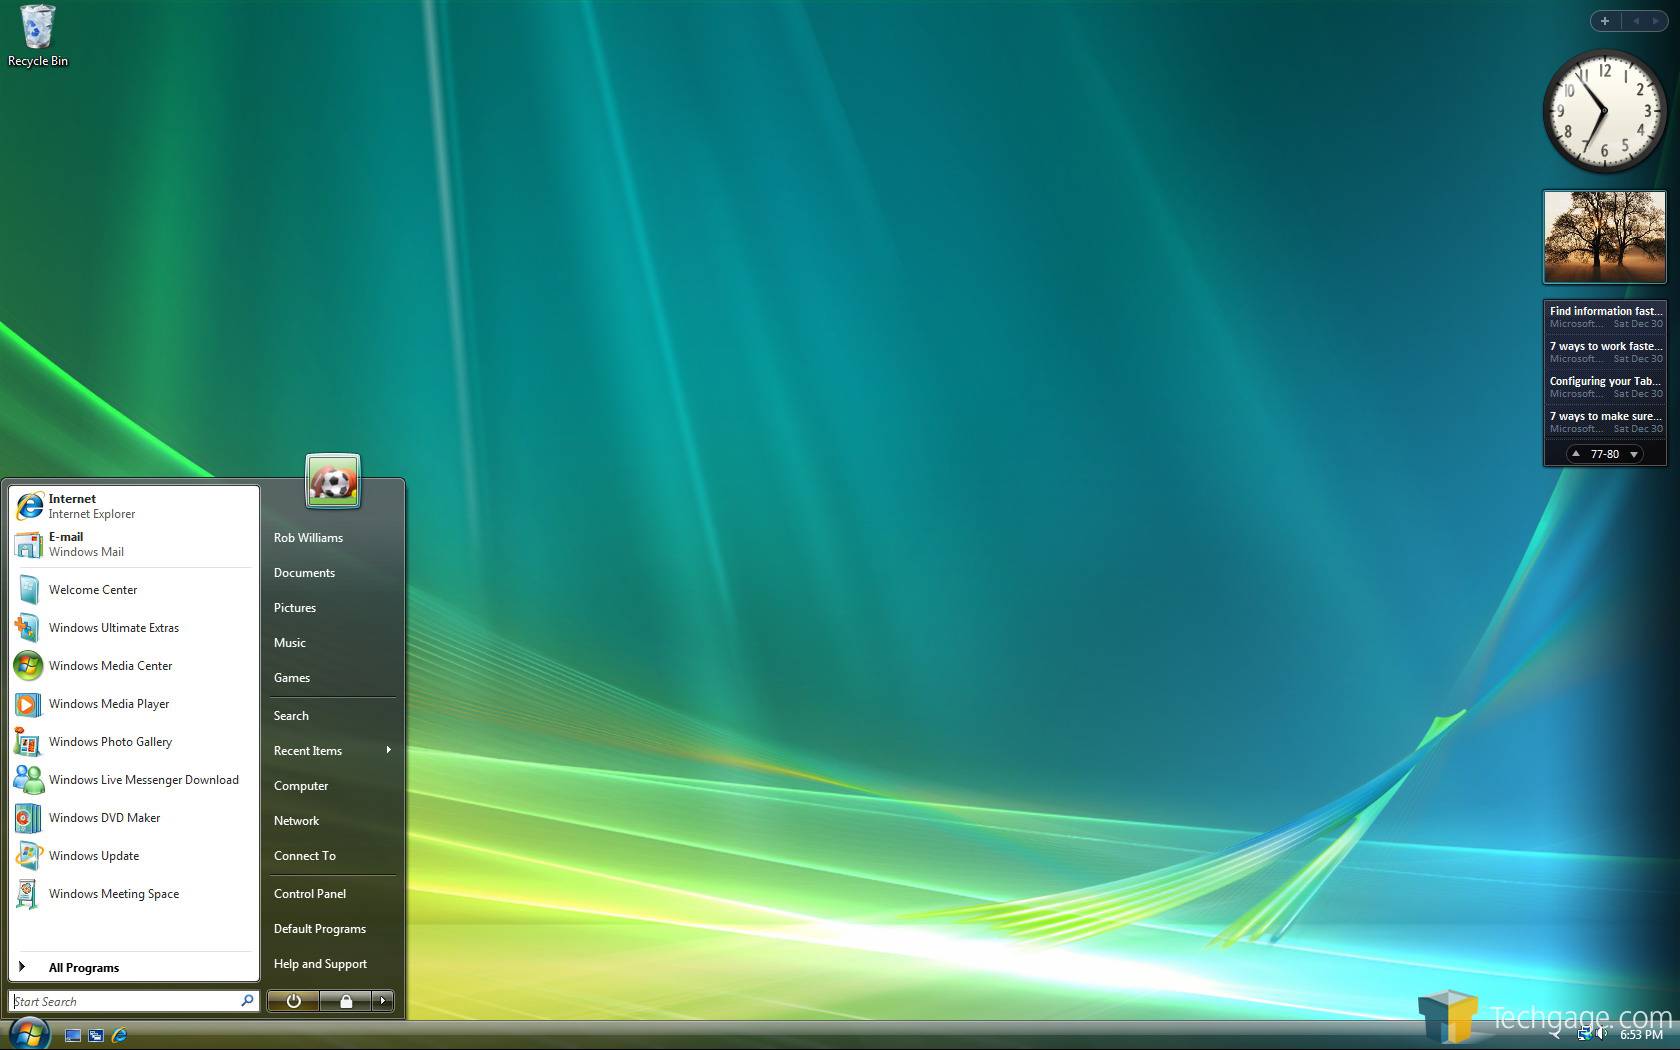1680x1050 pixels.
Task: Click the analog clock gadget
Action: 1604,110
